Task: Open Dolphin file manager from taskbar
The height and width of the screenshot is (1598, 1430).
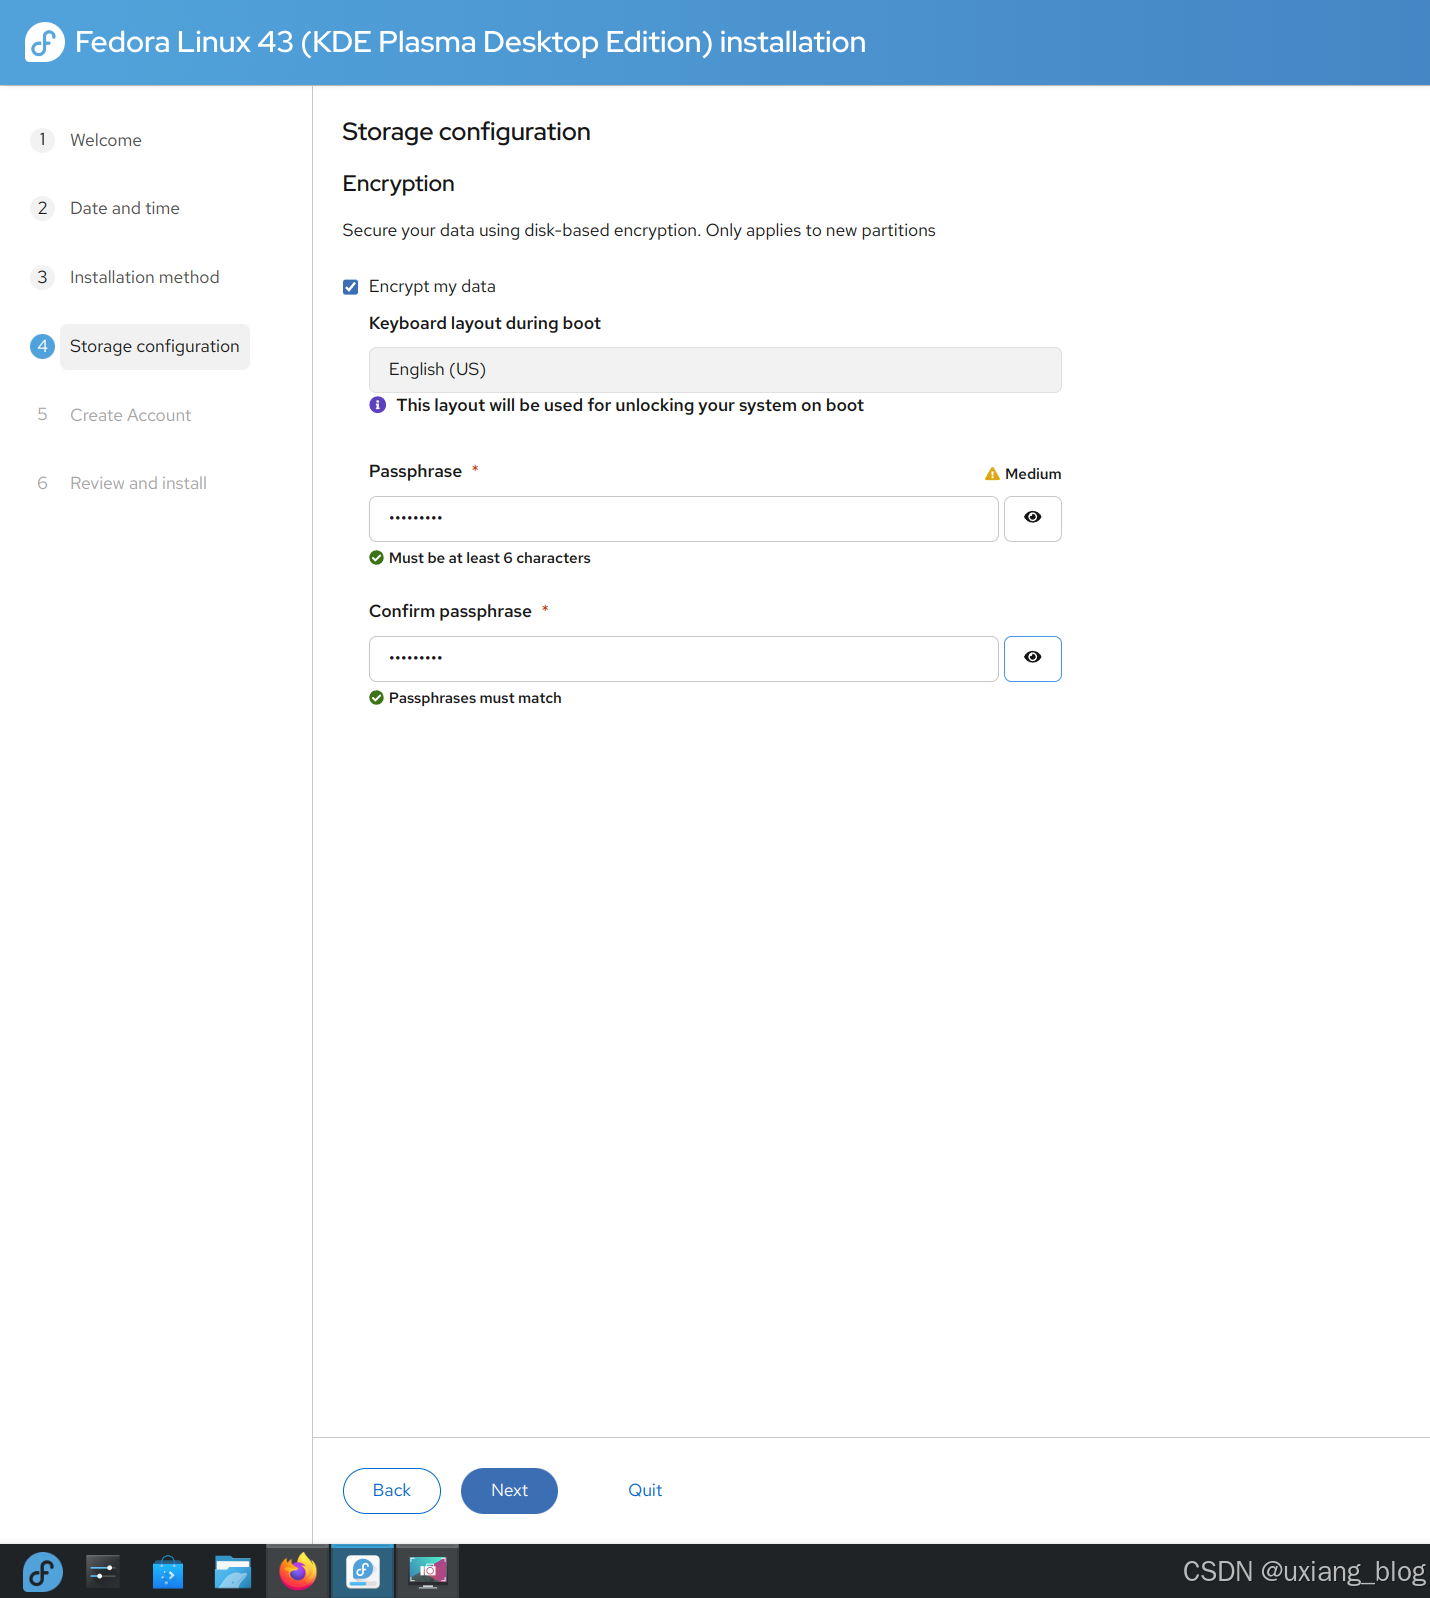Action: 233,1572
